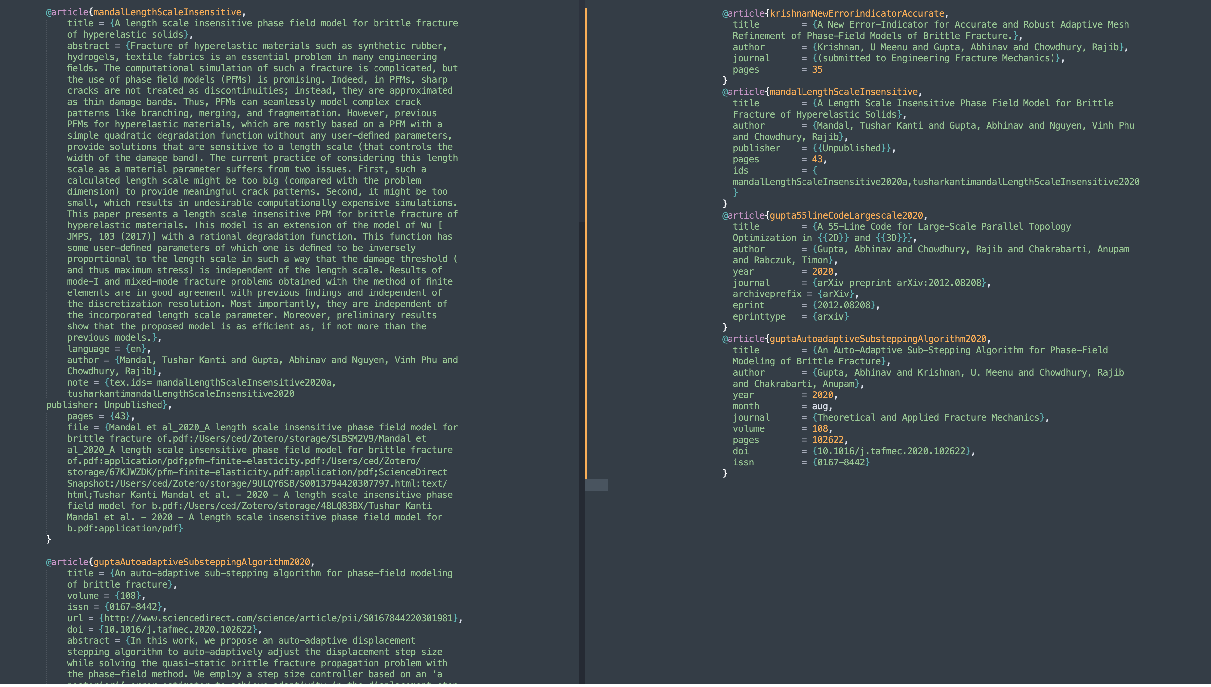This screenshot has width=1211, height=687.
Task: Click the file field in the left pane
Action: [86, 427]
